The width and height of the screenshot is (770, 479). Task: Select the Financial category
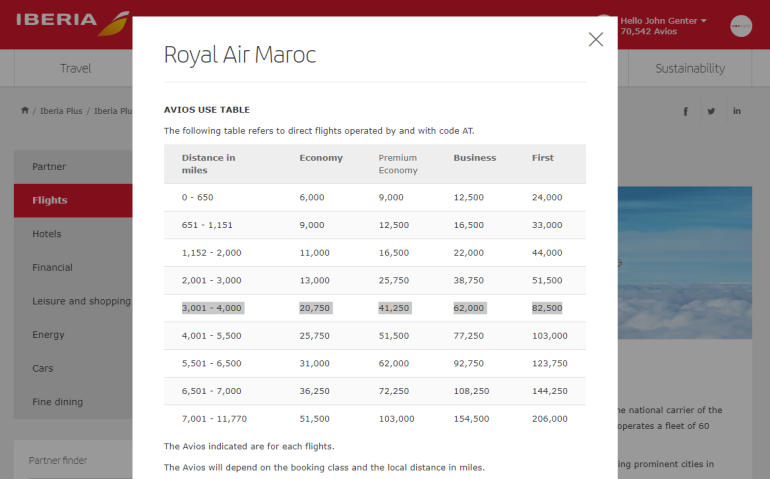coord(53,267)
